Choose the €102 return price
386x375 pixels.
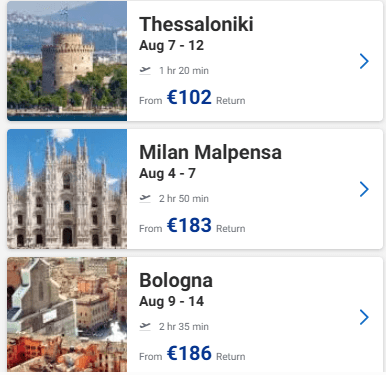pos(189,97)
